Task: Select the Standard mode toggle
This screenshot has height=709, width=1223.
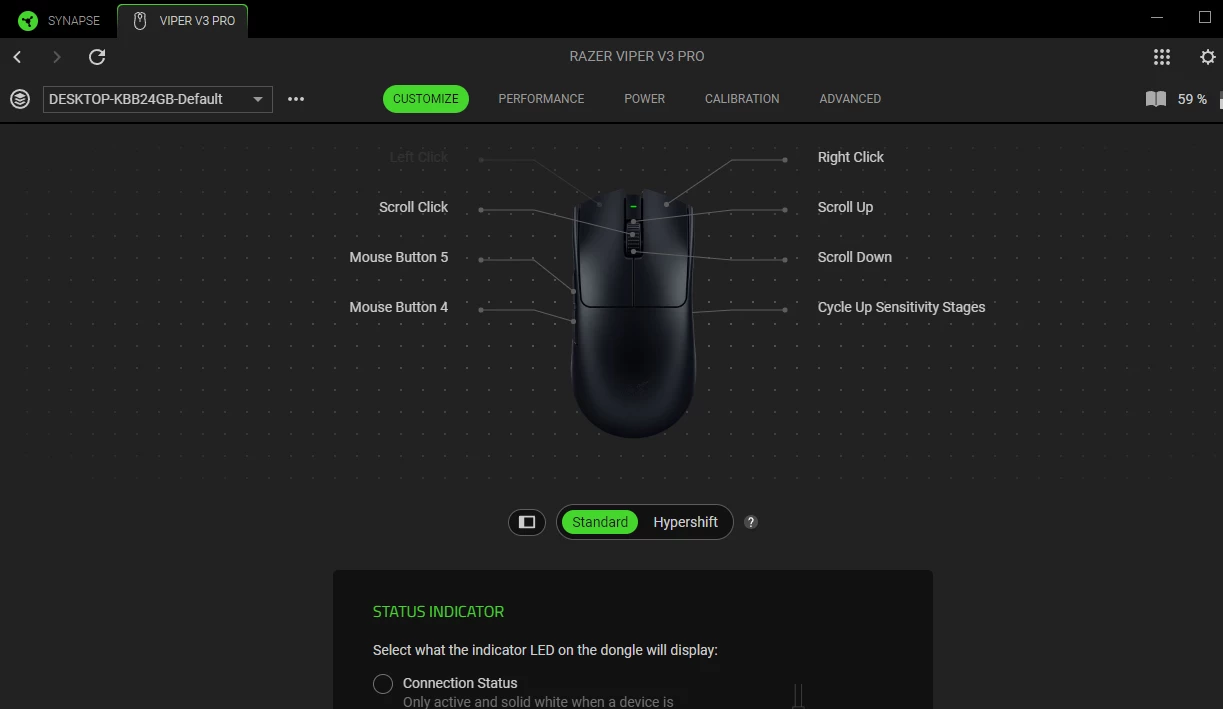Action: [x=600, y=522]
